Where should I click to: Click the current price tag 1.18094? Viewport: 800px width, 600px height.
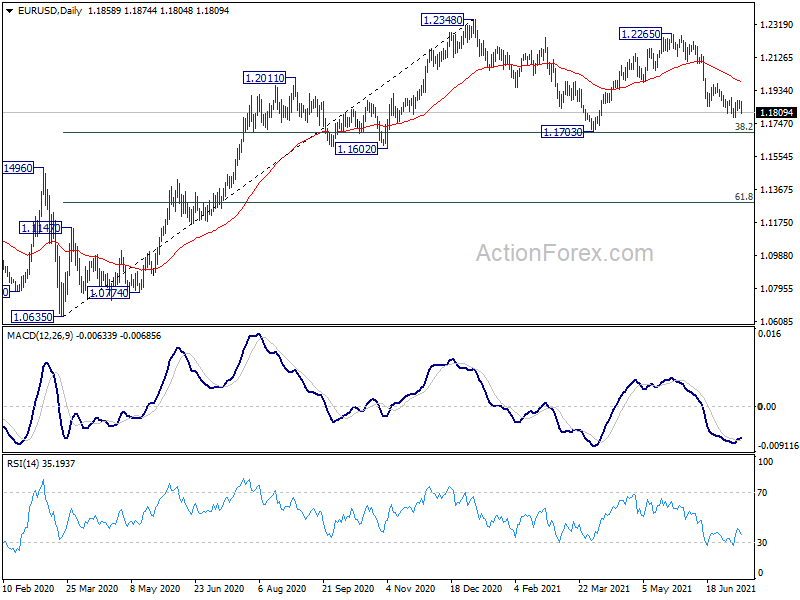[777, 112]
